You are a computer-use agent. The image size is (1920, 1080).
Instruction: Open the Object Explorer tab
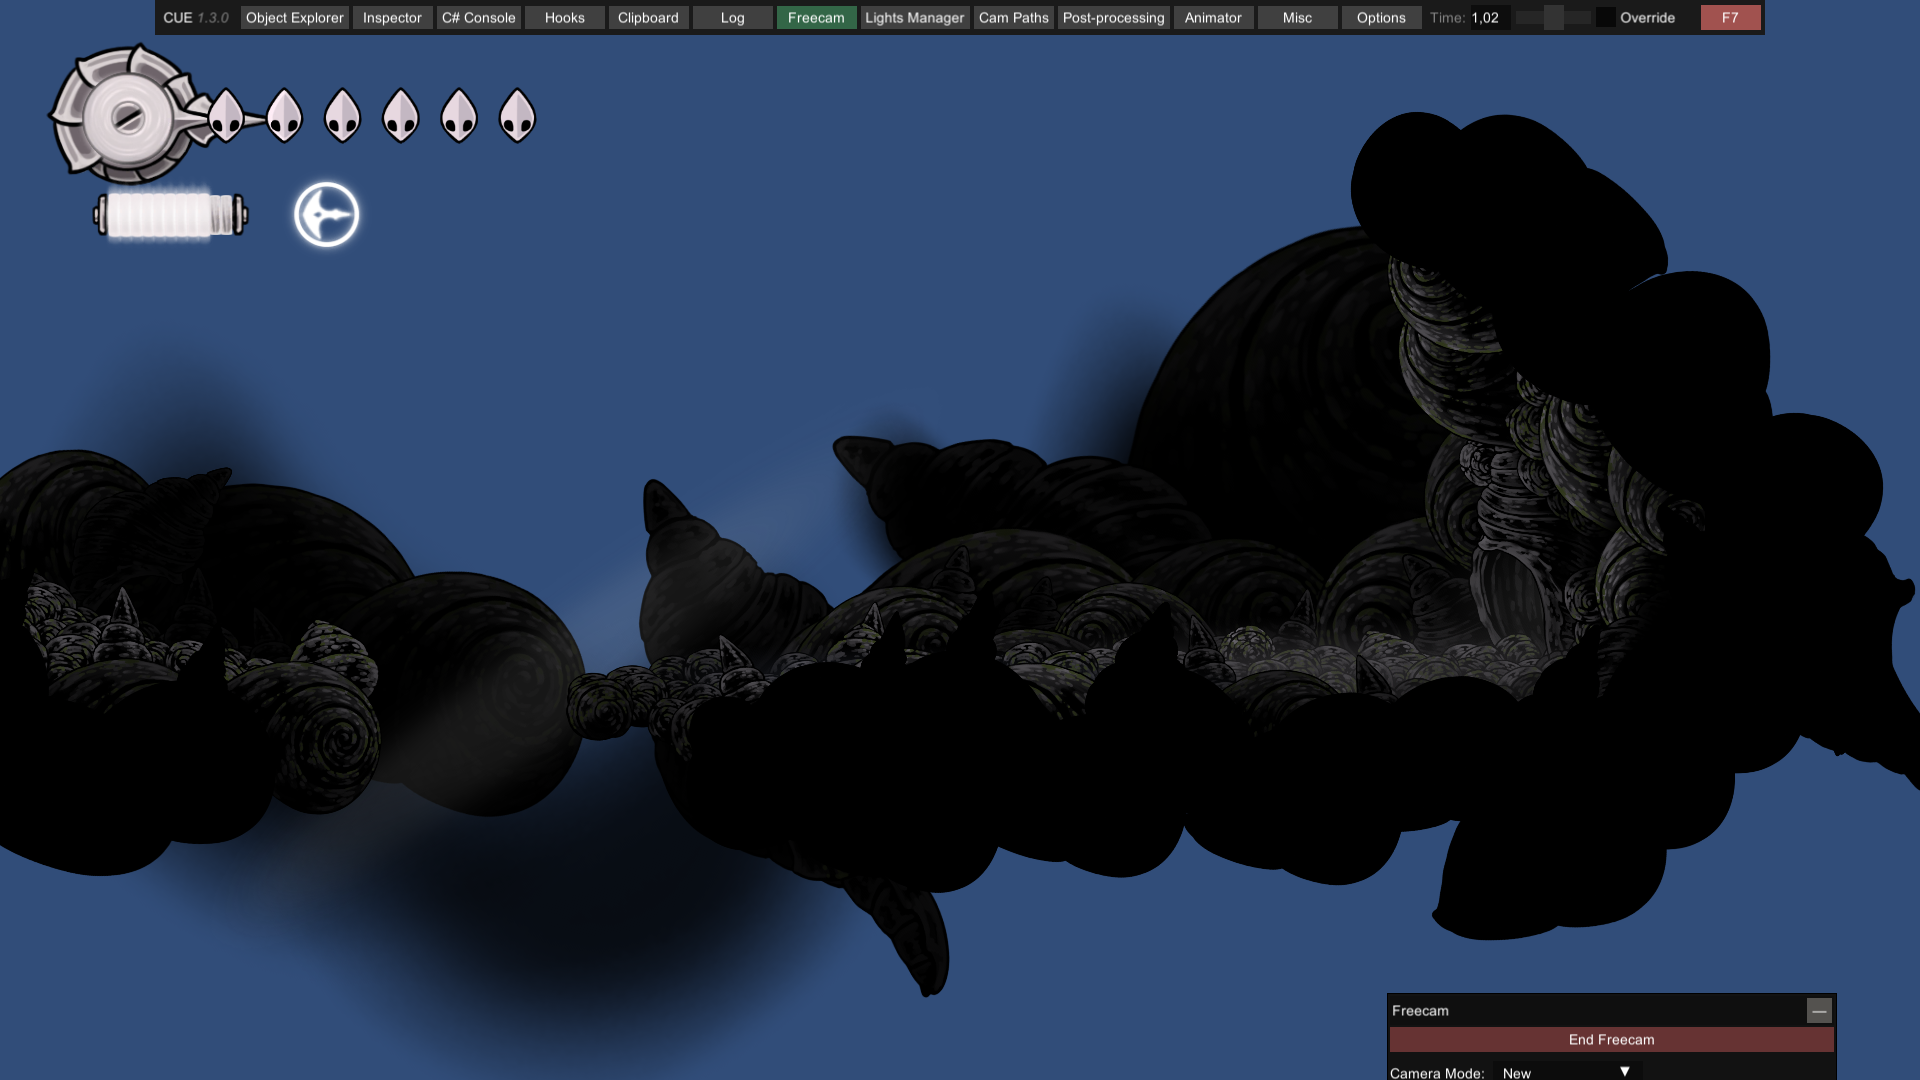294,18
